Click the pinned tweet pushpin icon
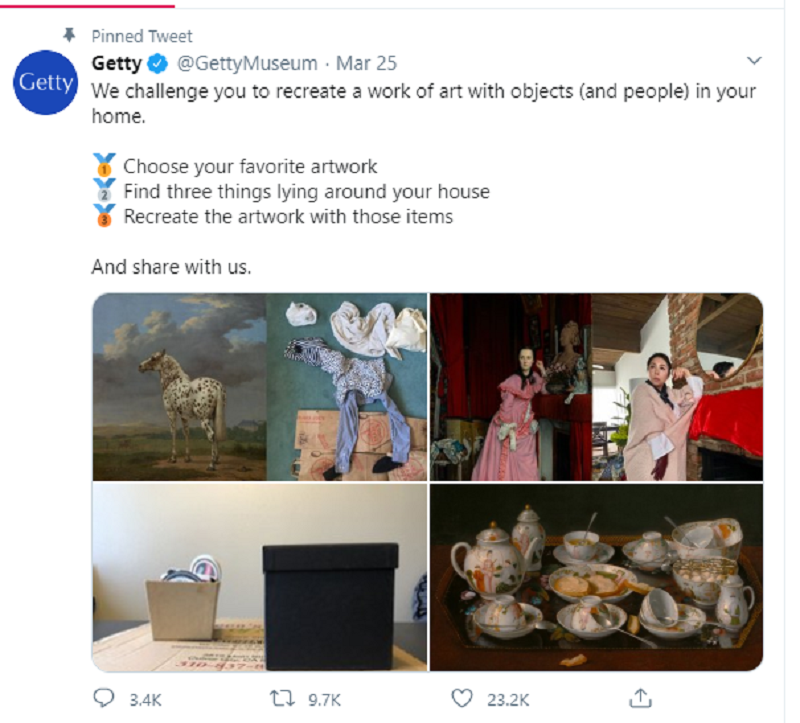This screenshot has width=800, height=723. 69,35
